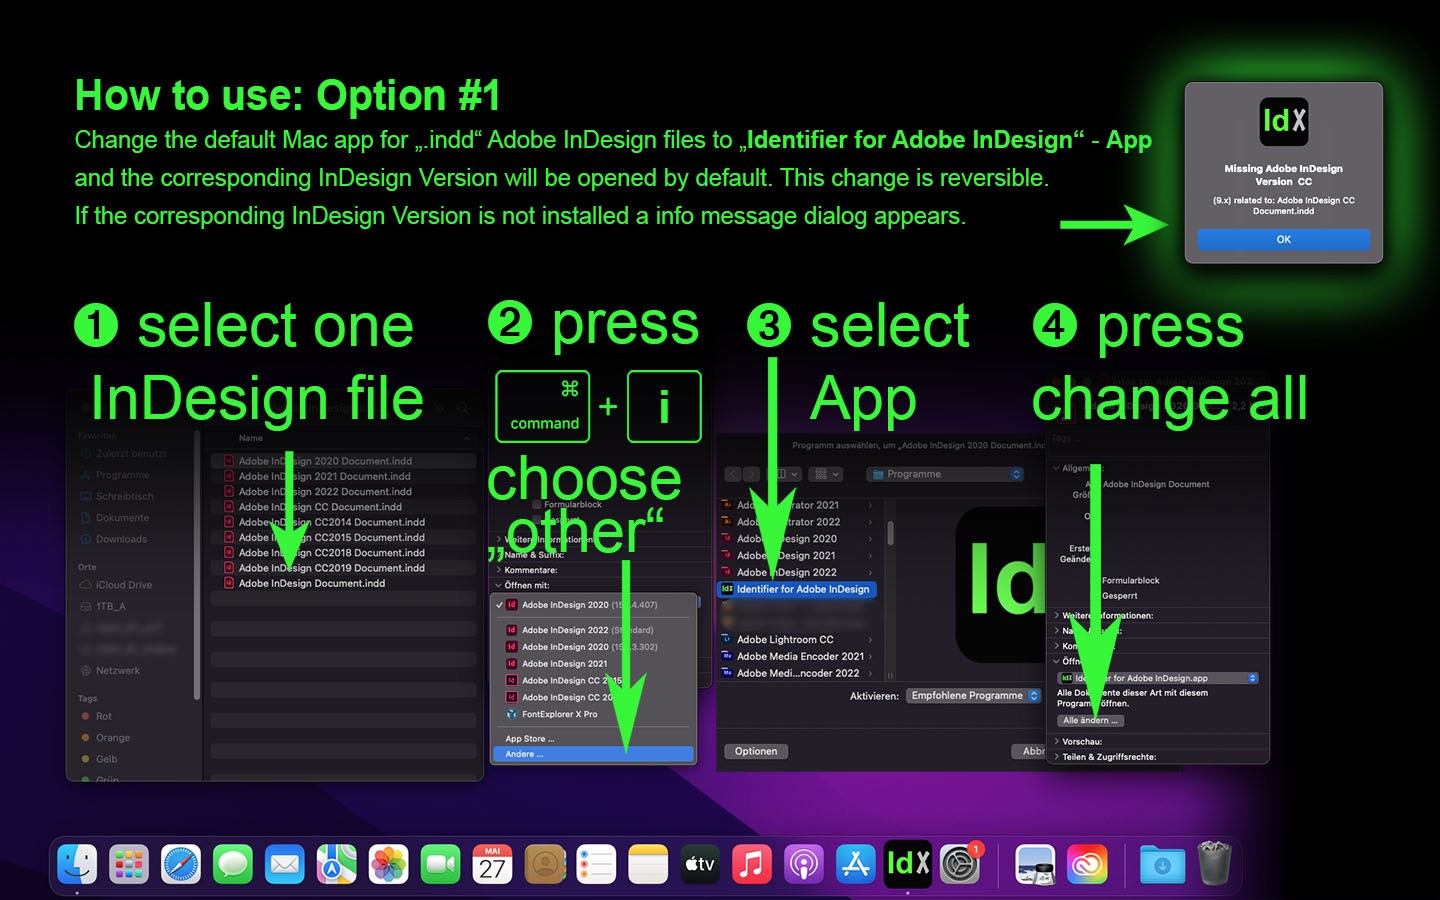Select the checked Adobe InDesign 2020 menu entry

(593, 605)
